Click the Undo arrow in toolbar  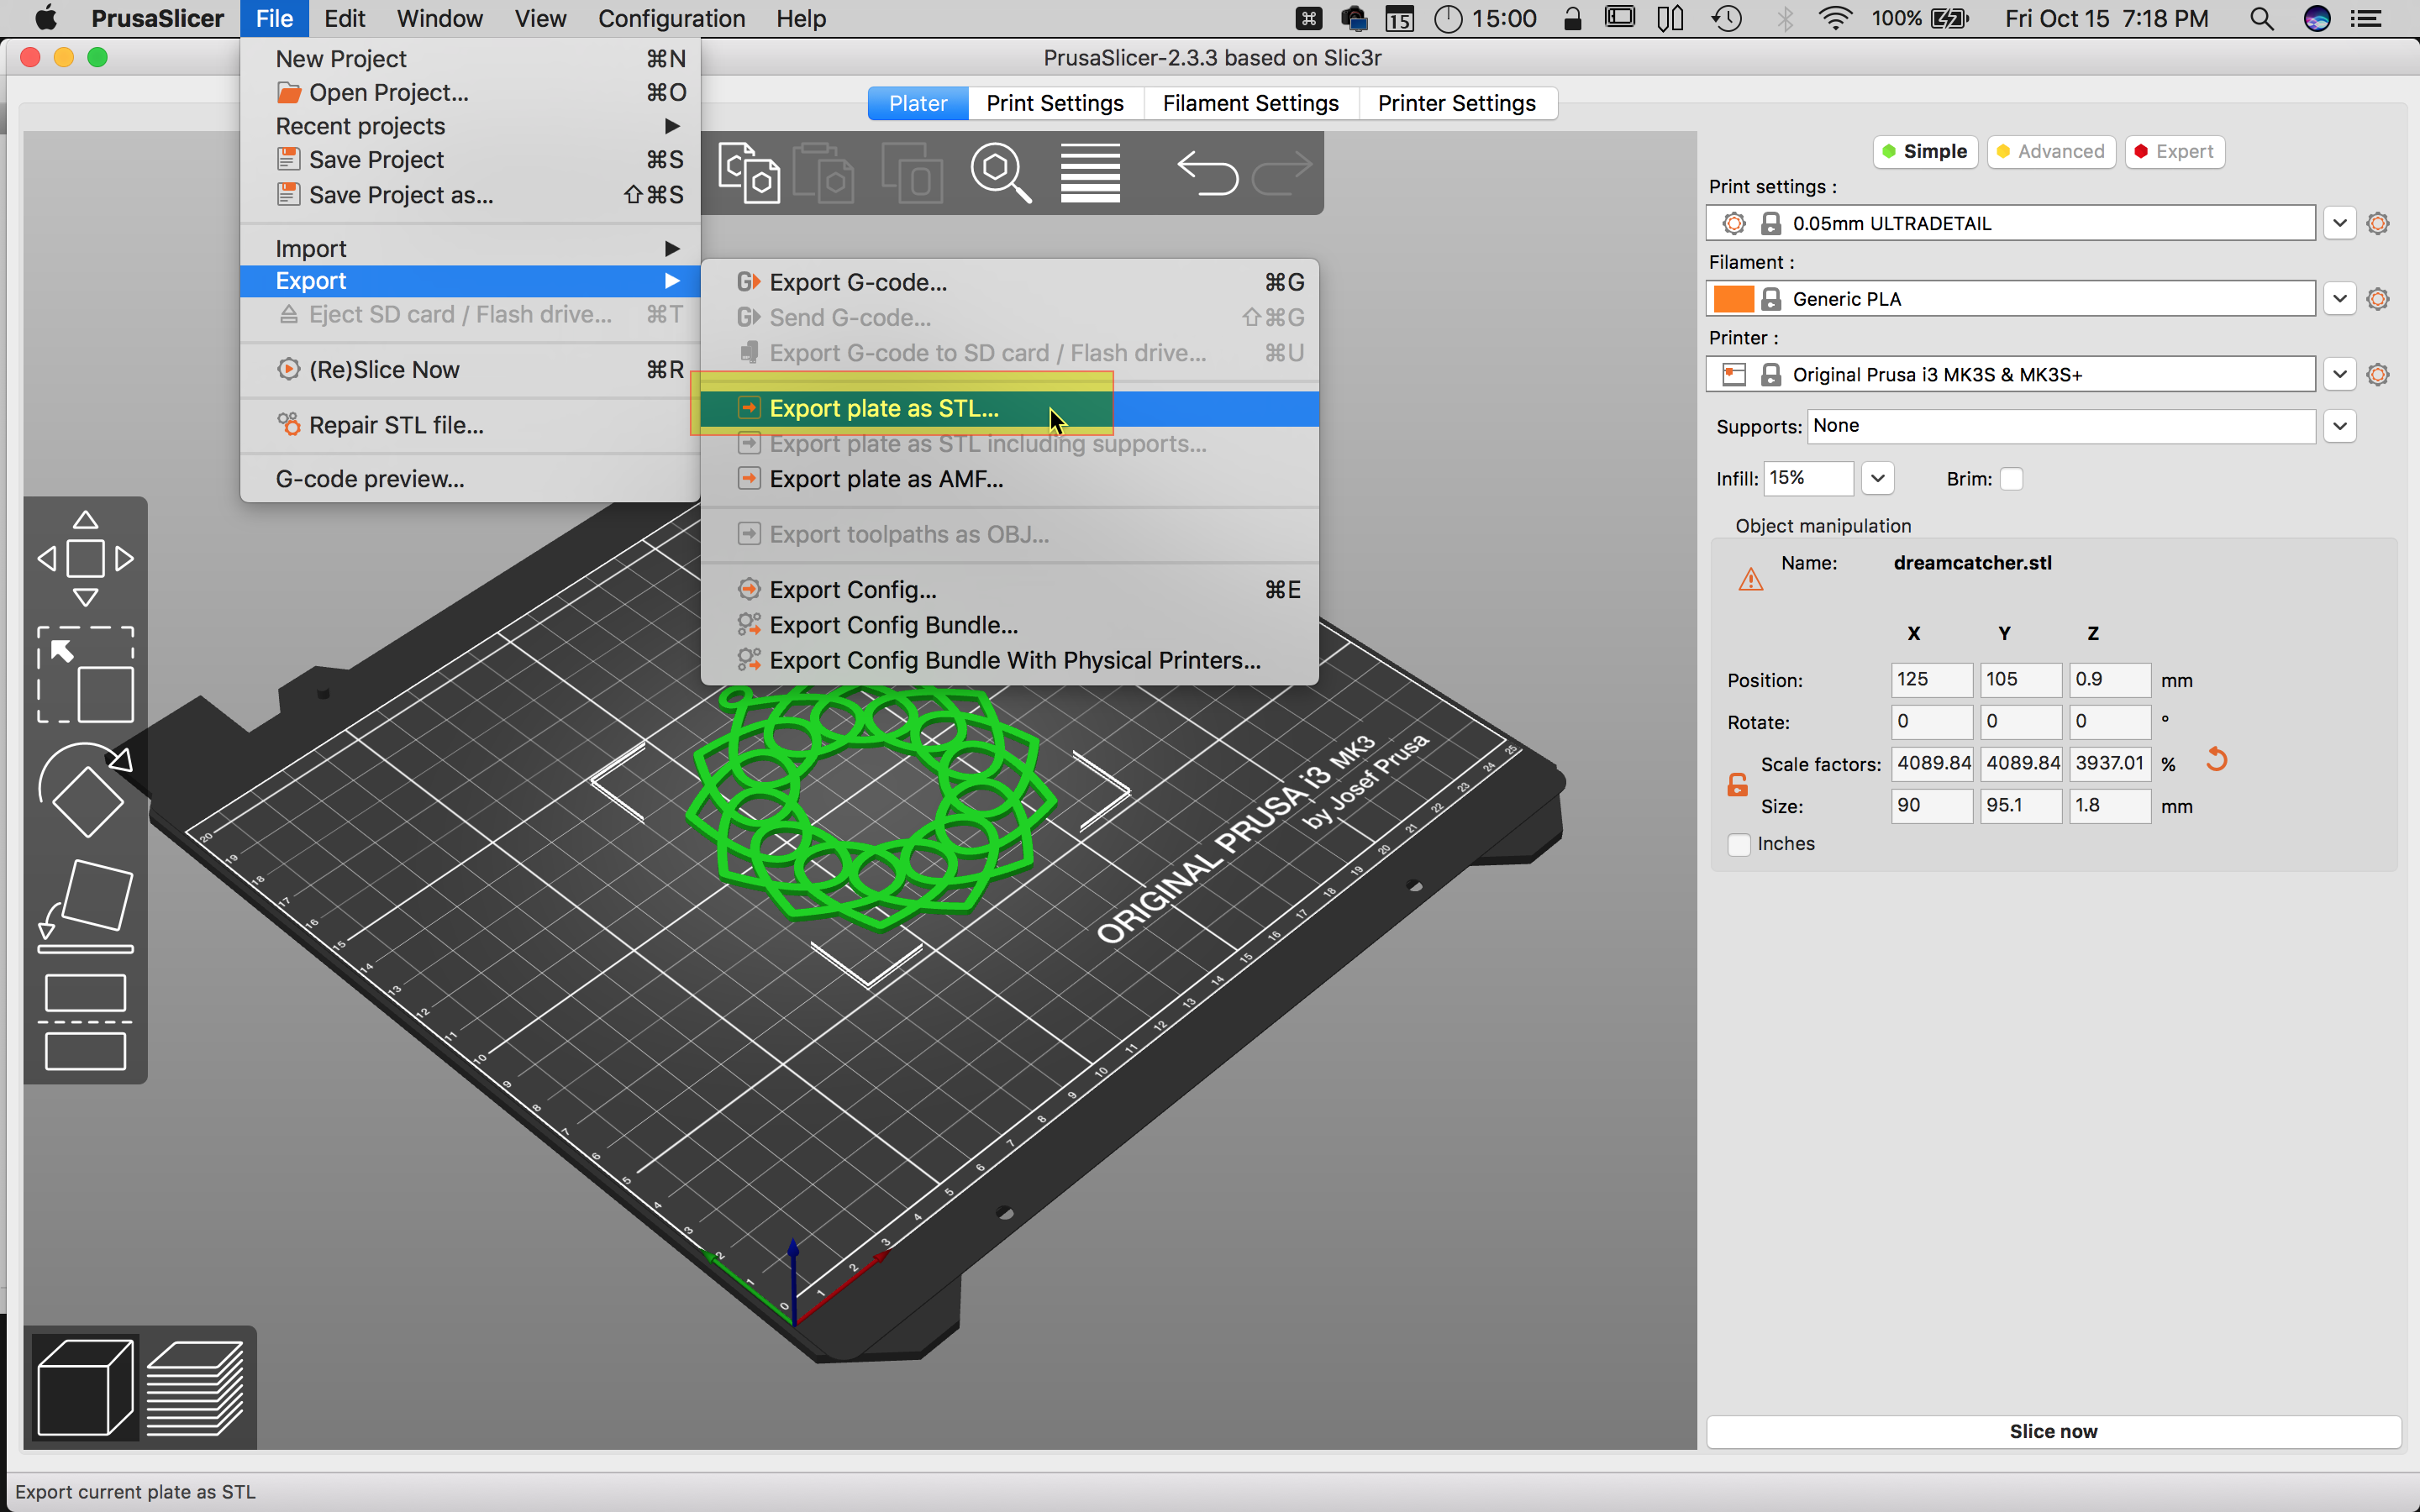coord(1207,173)
